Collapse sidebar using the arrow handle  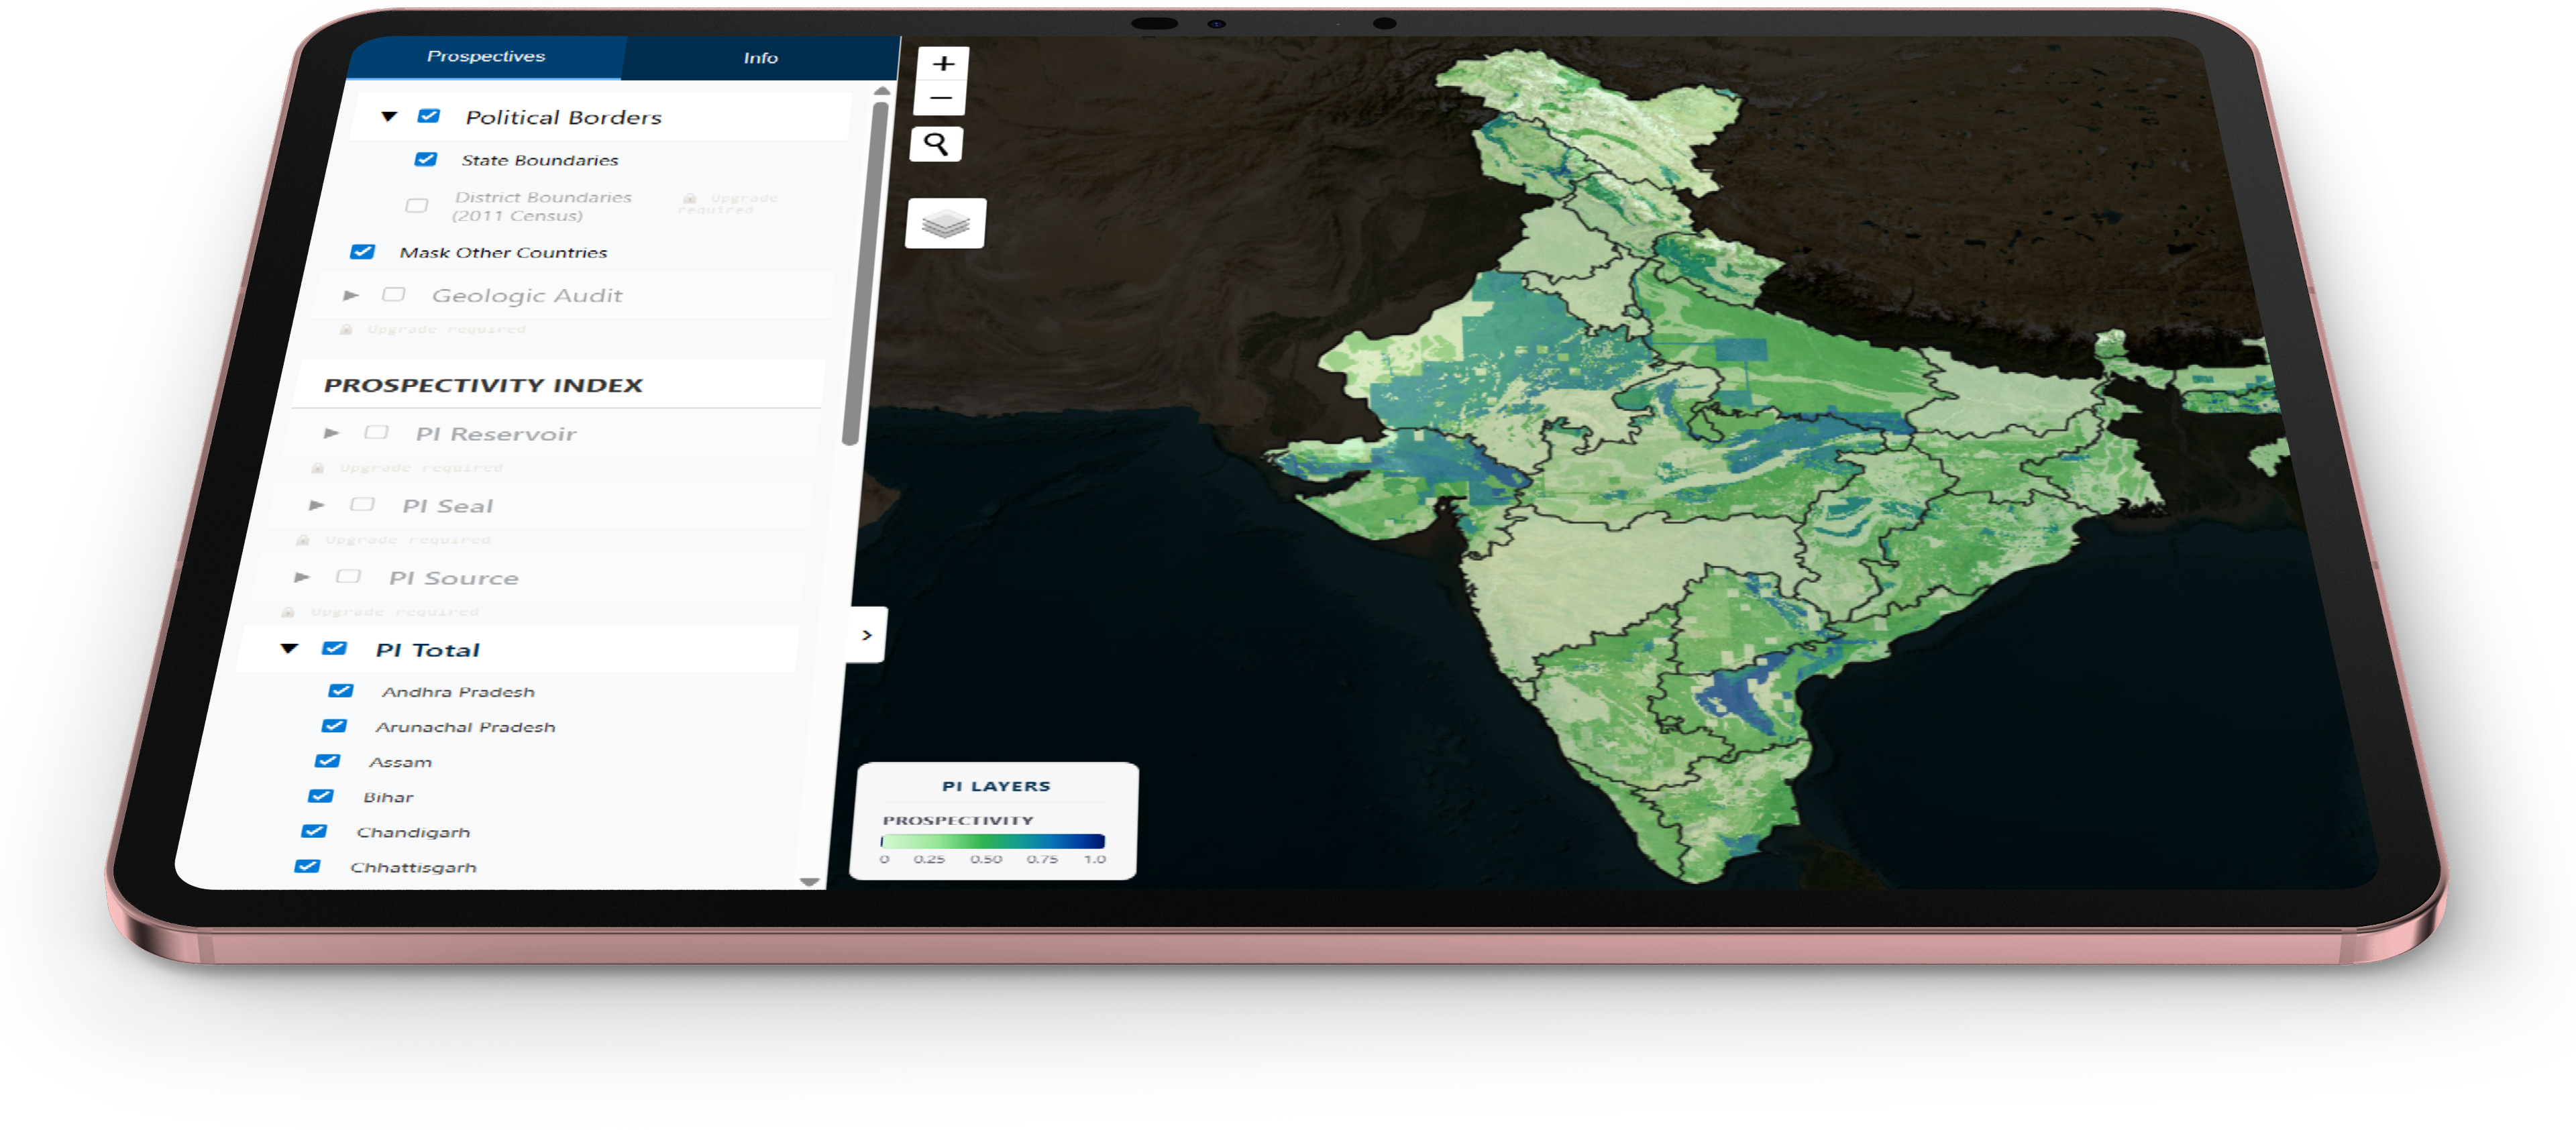tap(867, 635)
